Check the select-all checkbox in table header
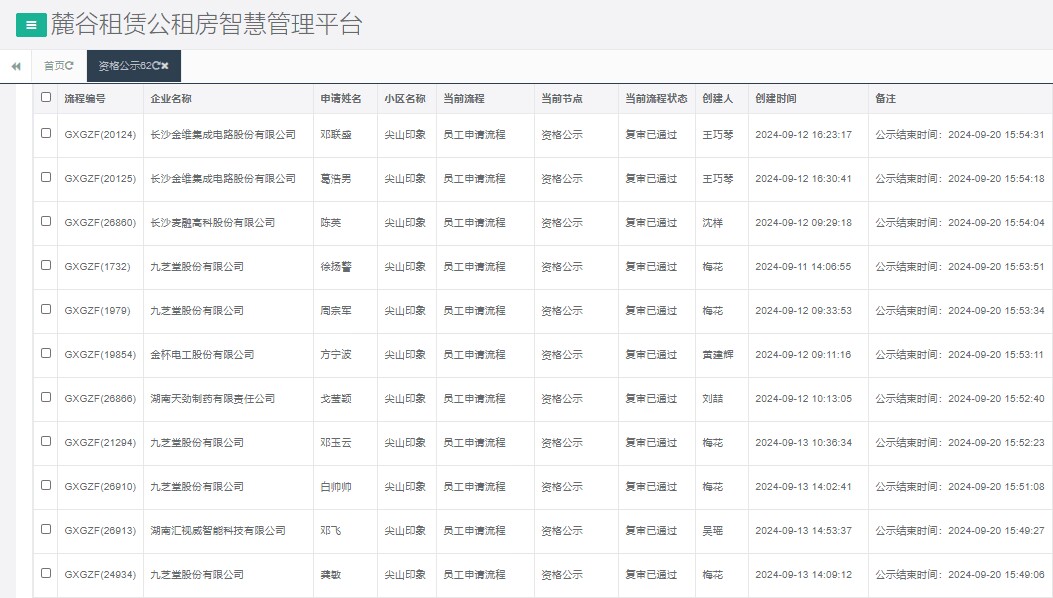This screenshot has height=598, width=1053. 45,97
